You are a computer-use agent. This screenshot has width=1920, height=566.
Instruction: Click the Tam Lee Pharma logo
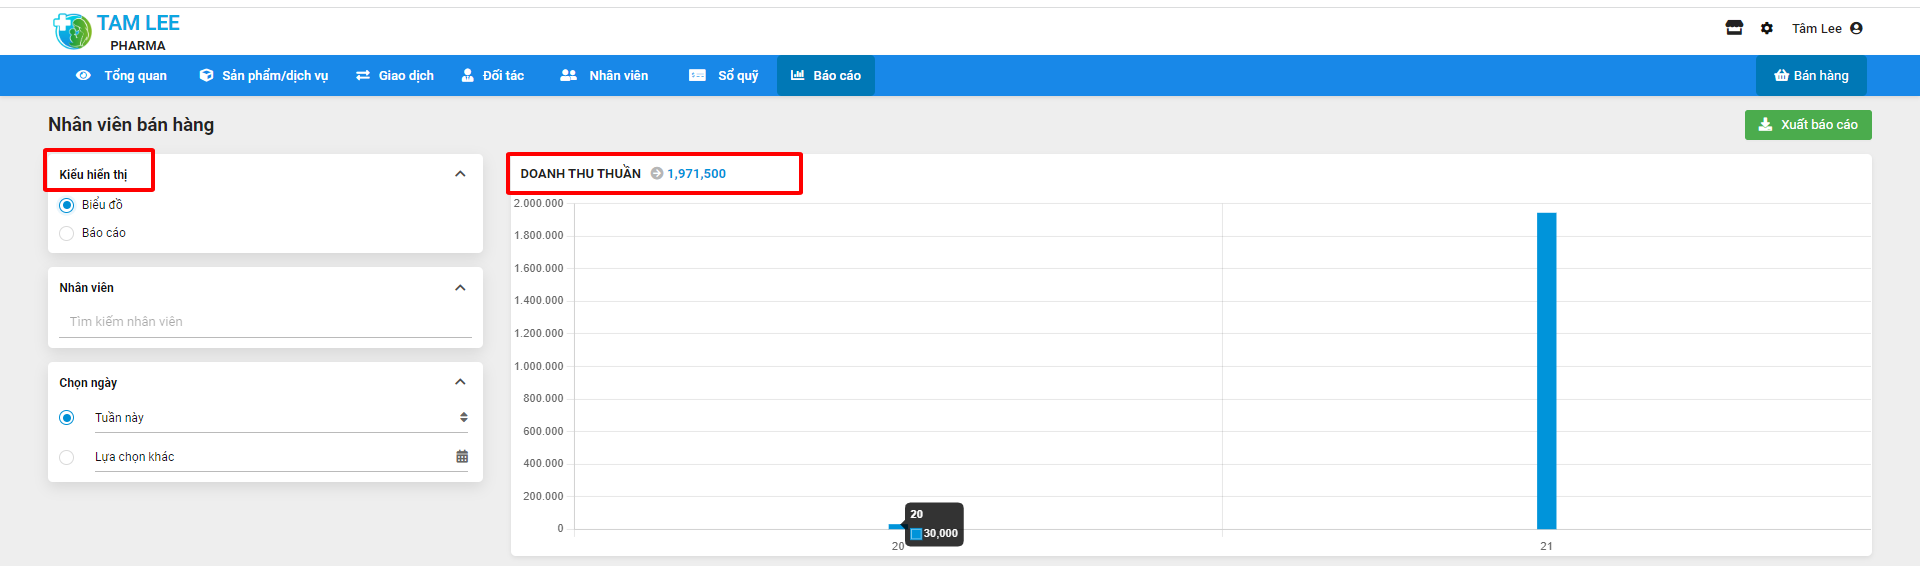tap(116, 31)
